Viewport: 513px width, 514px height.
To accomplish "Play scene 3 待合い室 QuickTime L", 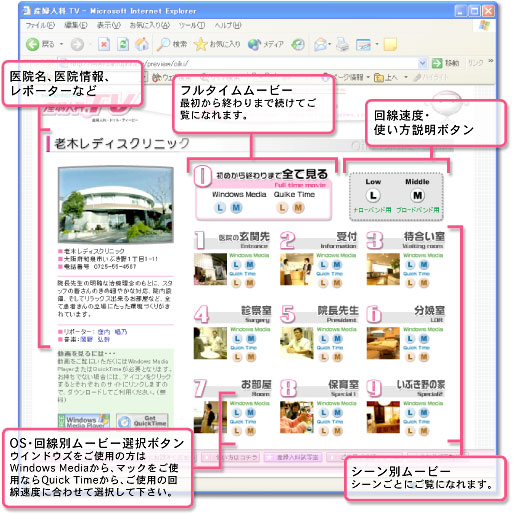I will (410, 283).
